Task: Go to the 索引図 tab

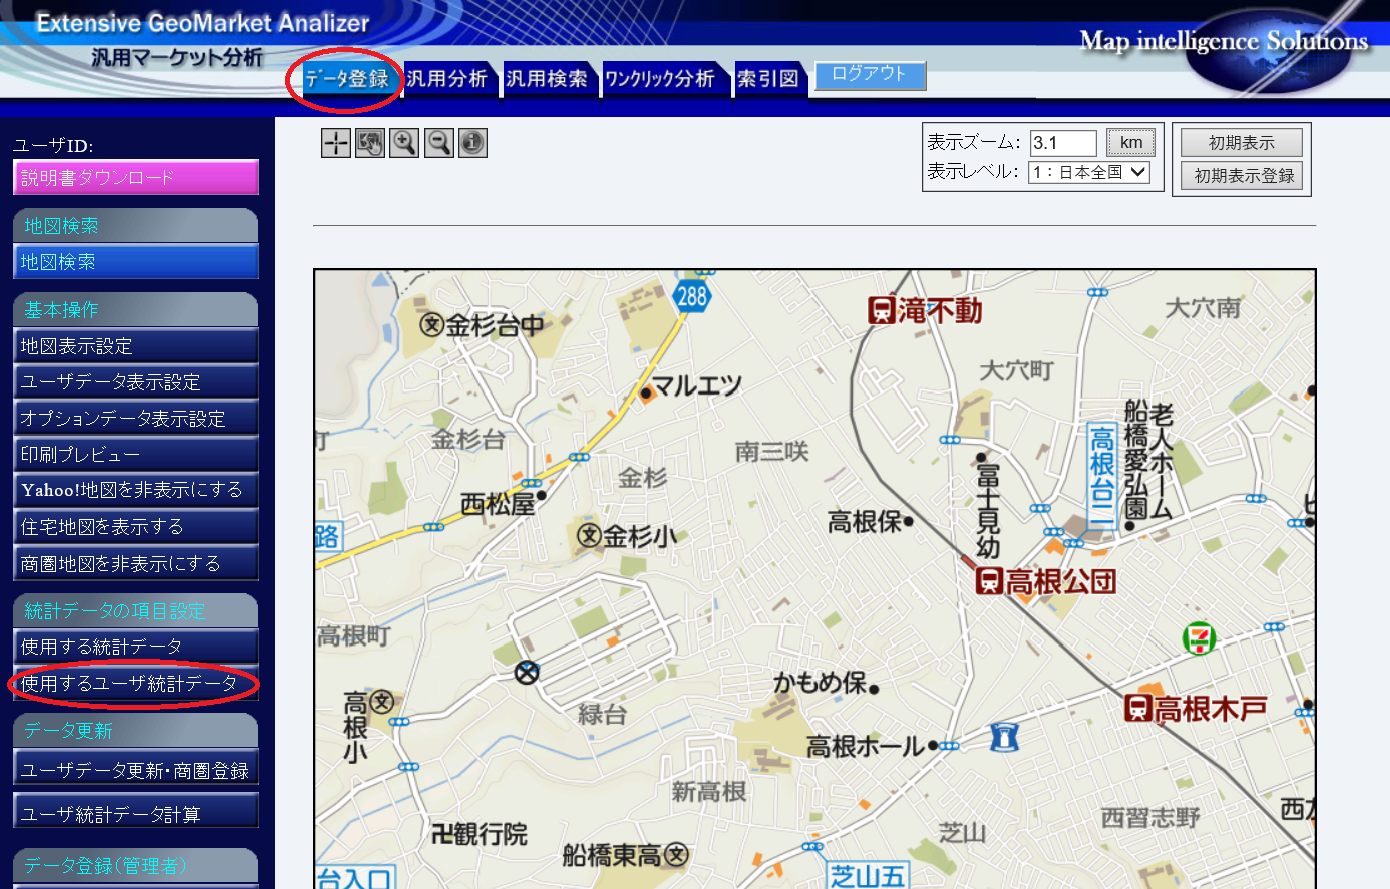Action: click(768, 78)
